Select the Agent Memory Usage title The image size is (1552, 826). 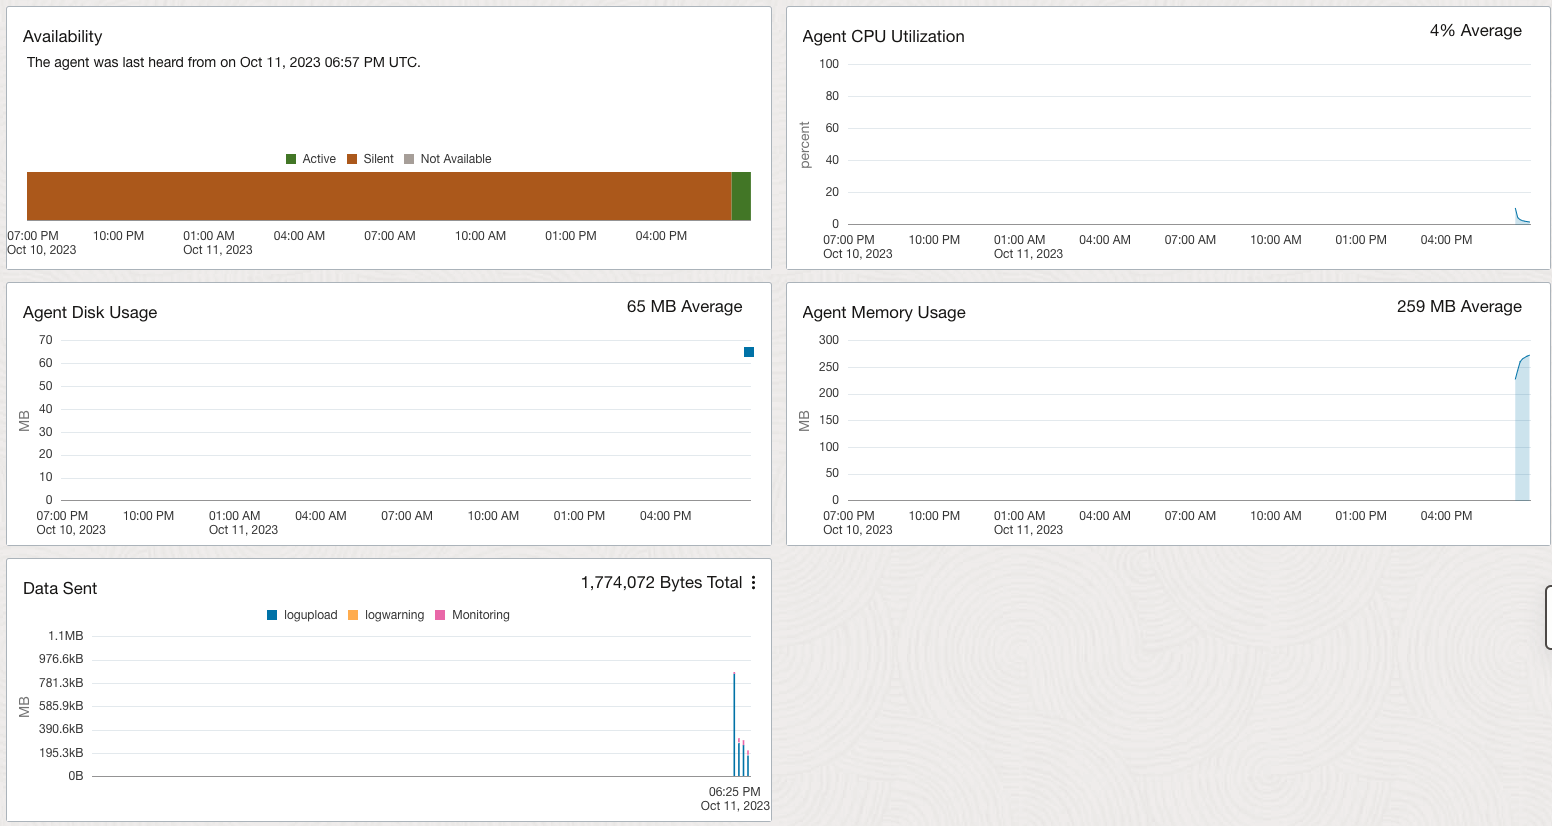884,313
